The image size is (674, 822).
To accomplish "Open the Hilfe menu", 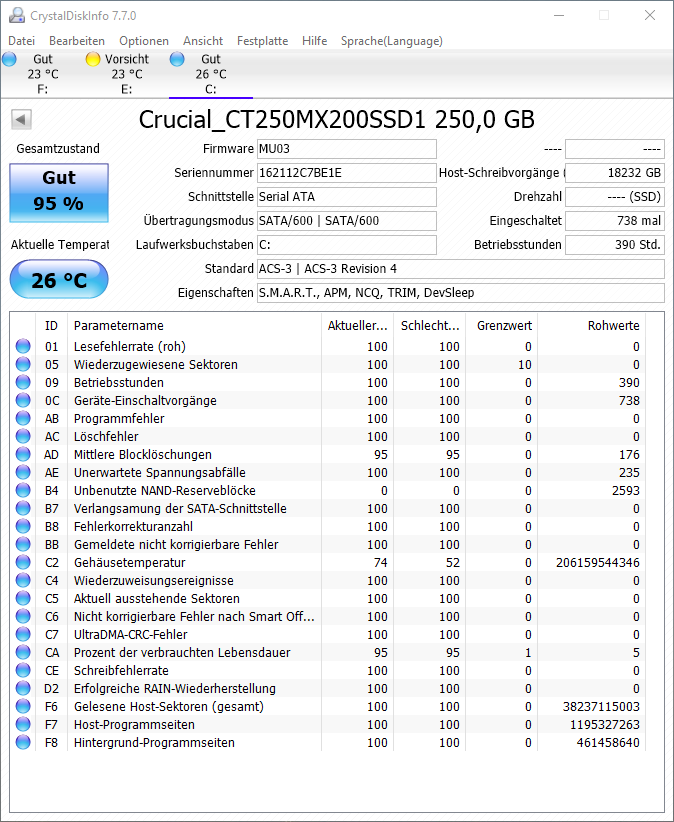I will click(x=314, y=41).
